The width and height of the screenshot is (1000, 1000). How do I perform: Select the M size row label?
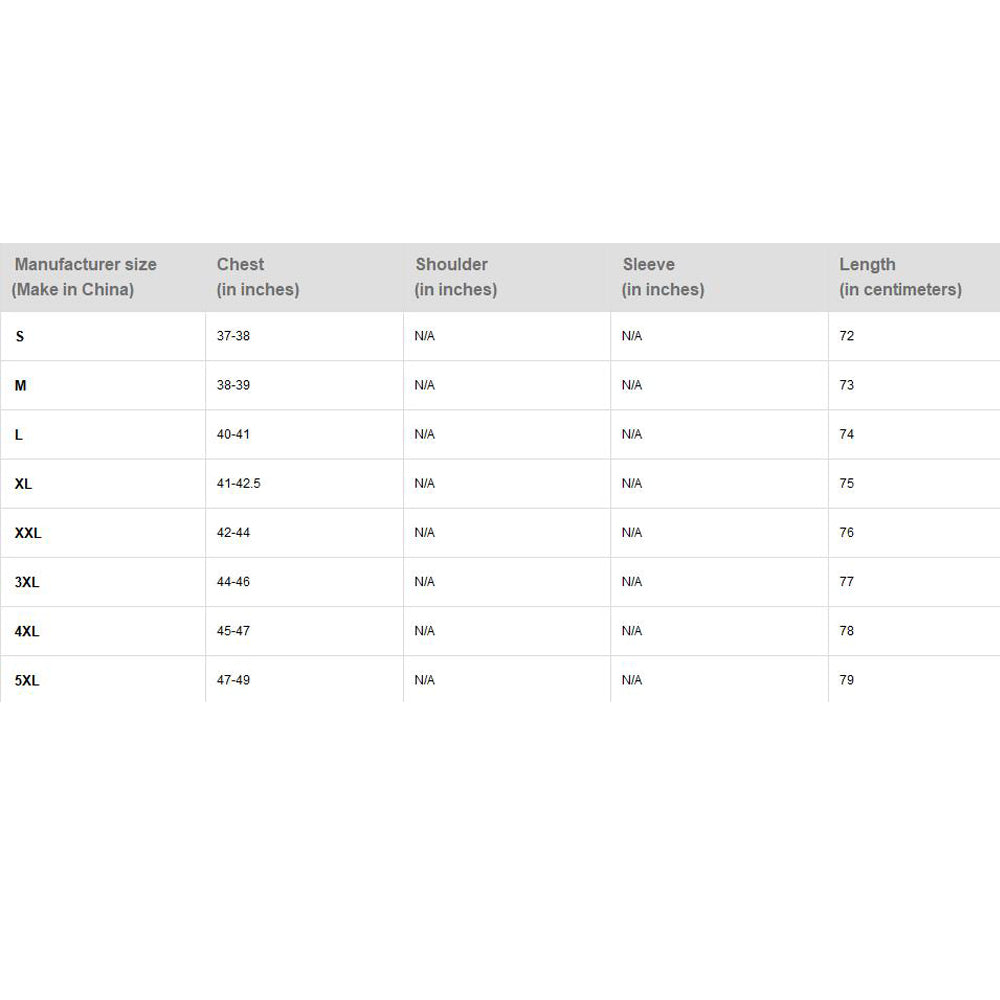tap(21, 385)
